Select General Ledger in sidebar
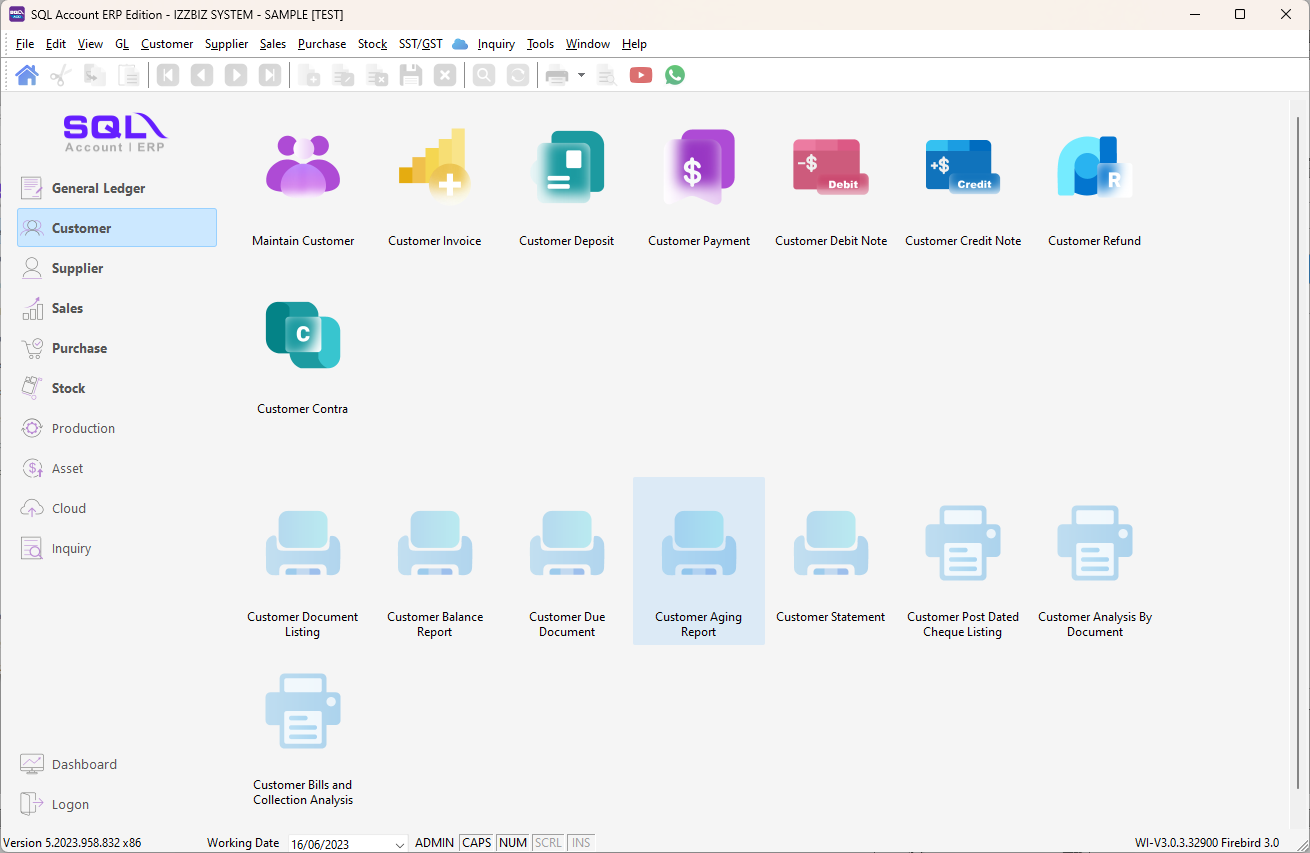This screenshot has width=1310, height=853. click(117, 188)
